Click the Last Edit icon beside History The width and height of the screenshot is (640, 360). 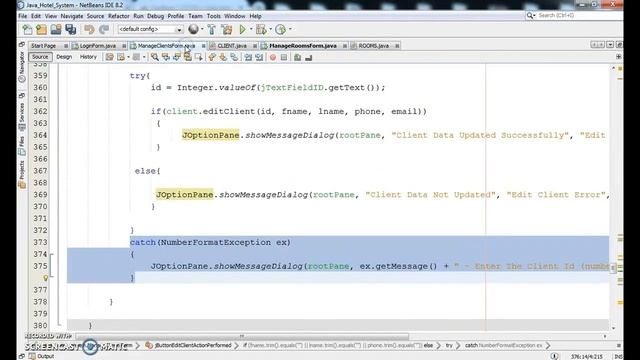[109, 57]
